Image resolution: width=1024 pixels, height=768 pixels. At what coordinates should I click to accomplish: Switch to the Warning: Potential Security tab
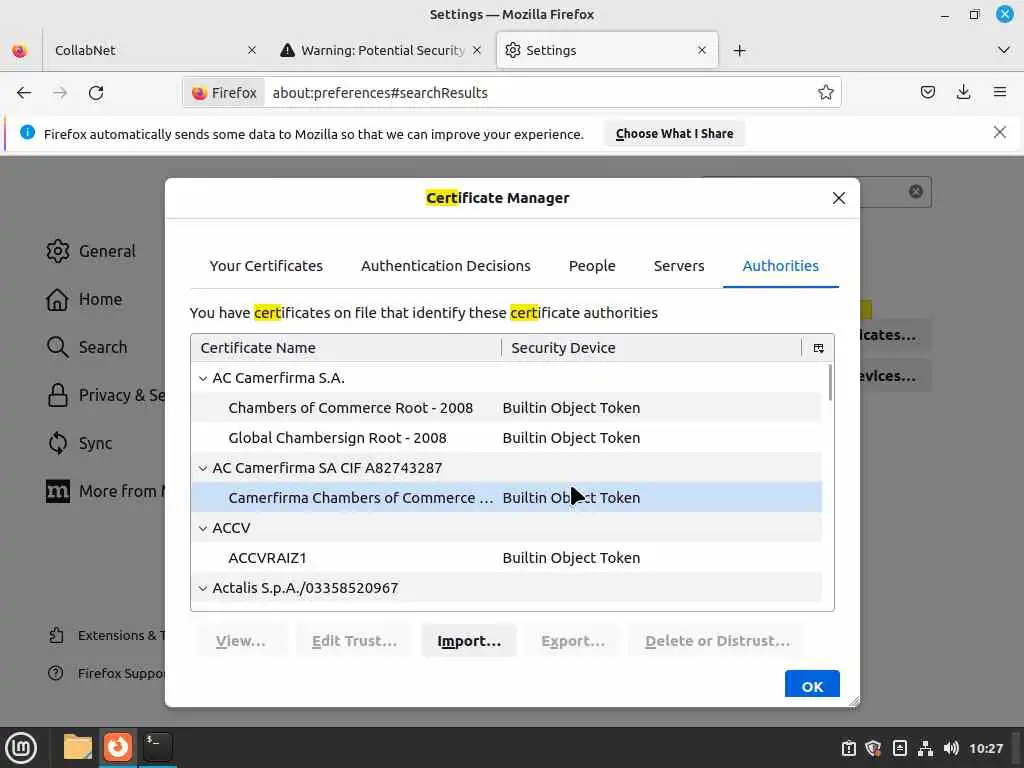pyautogui.click(x=381, y=50)
